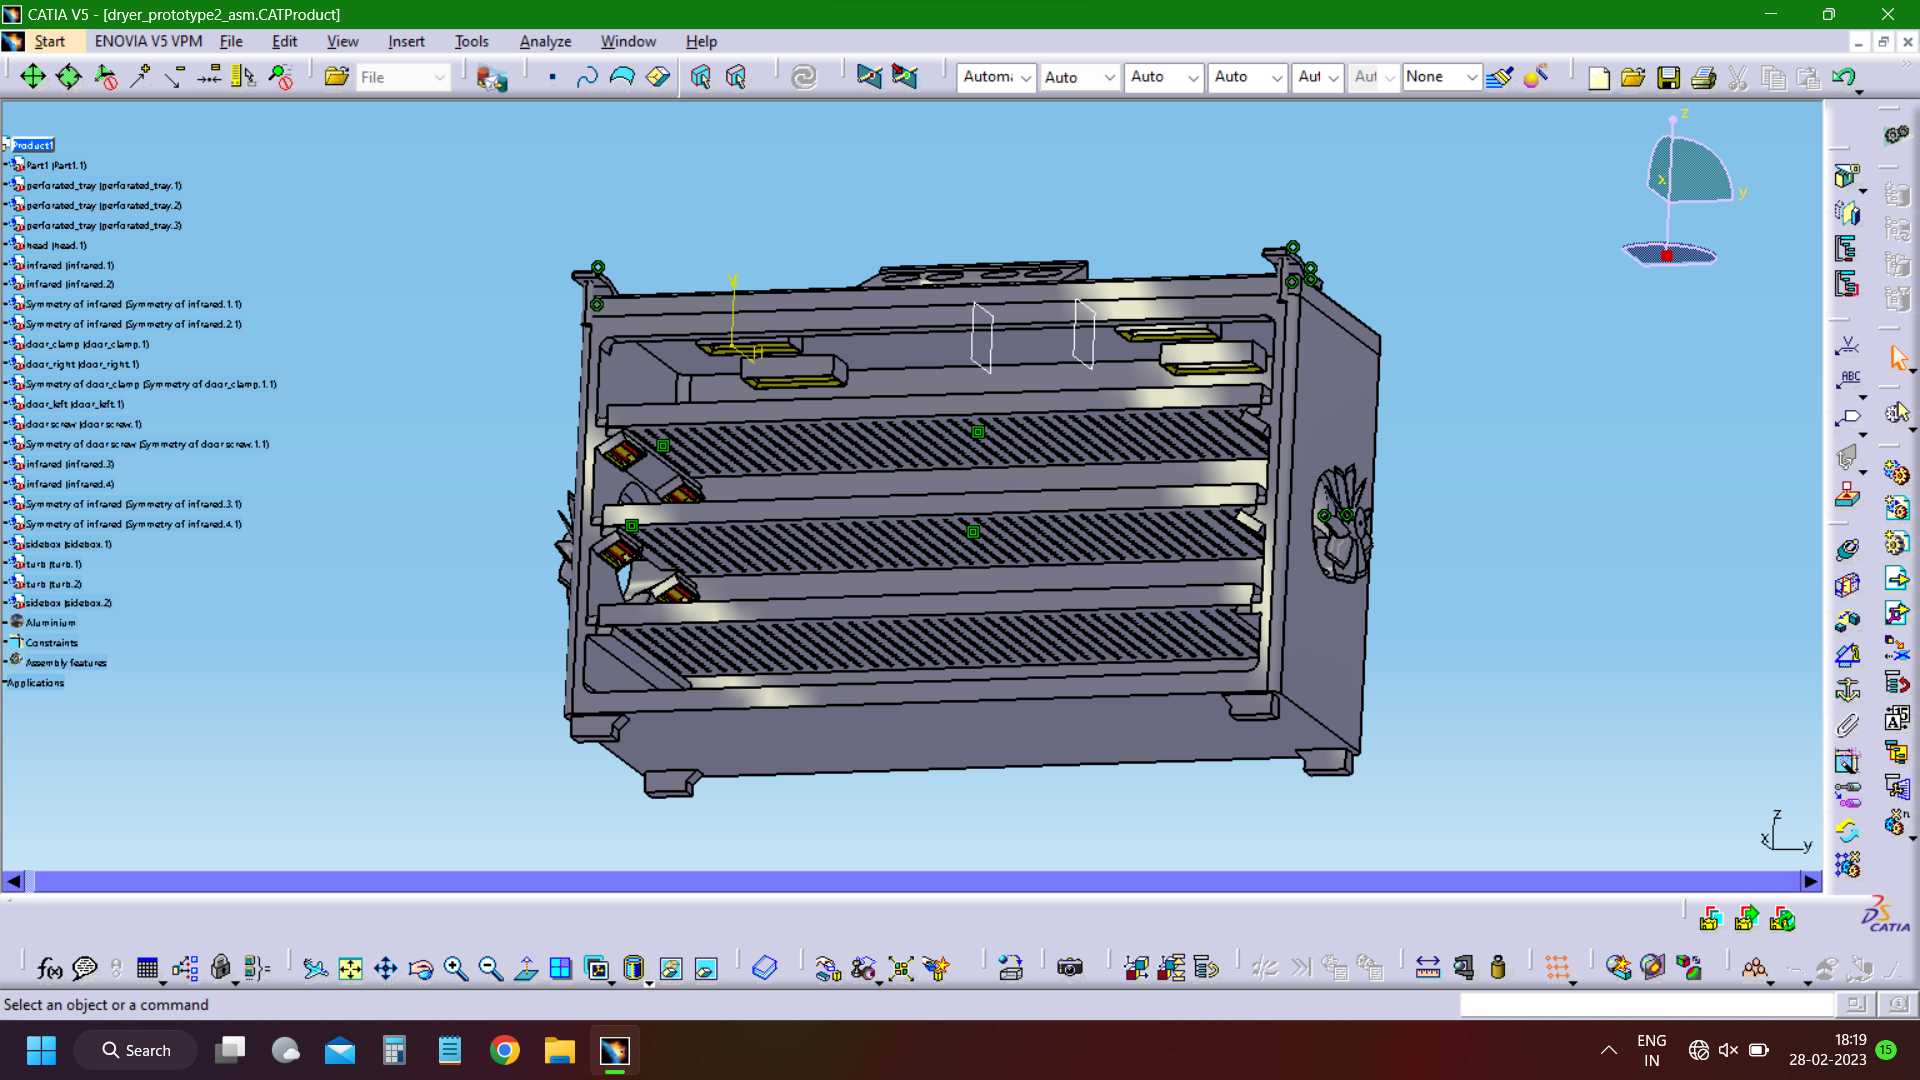Click the Save disk icon
Viewport: 1920px width, 1080px height.
pyautogui.click(x=1668, y=78)
